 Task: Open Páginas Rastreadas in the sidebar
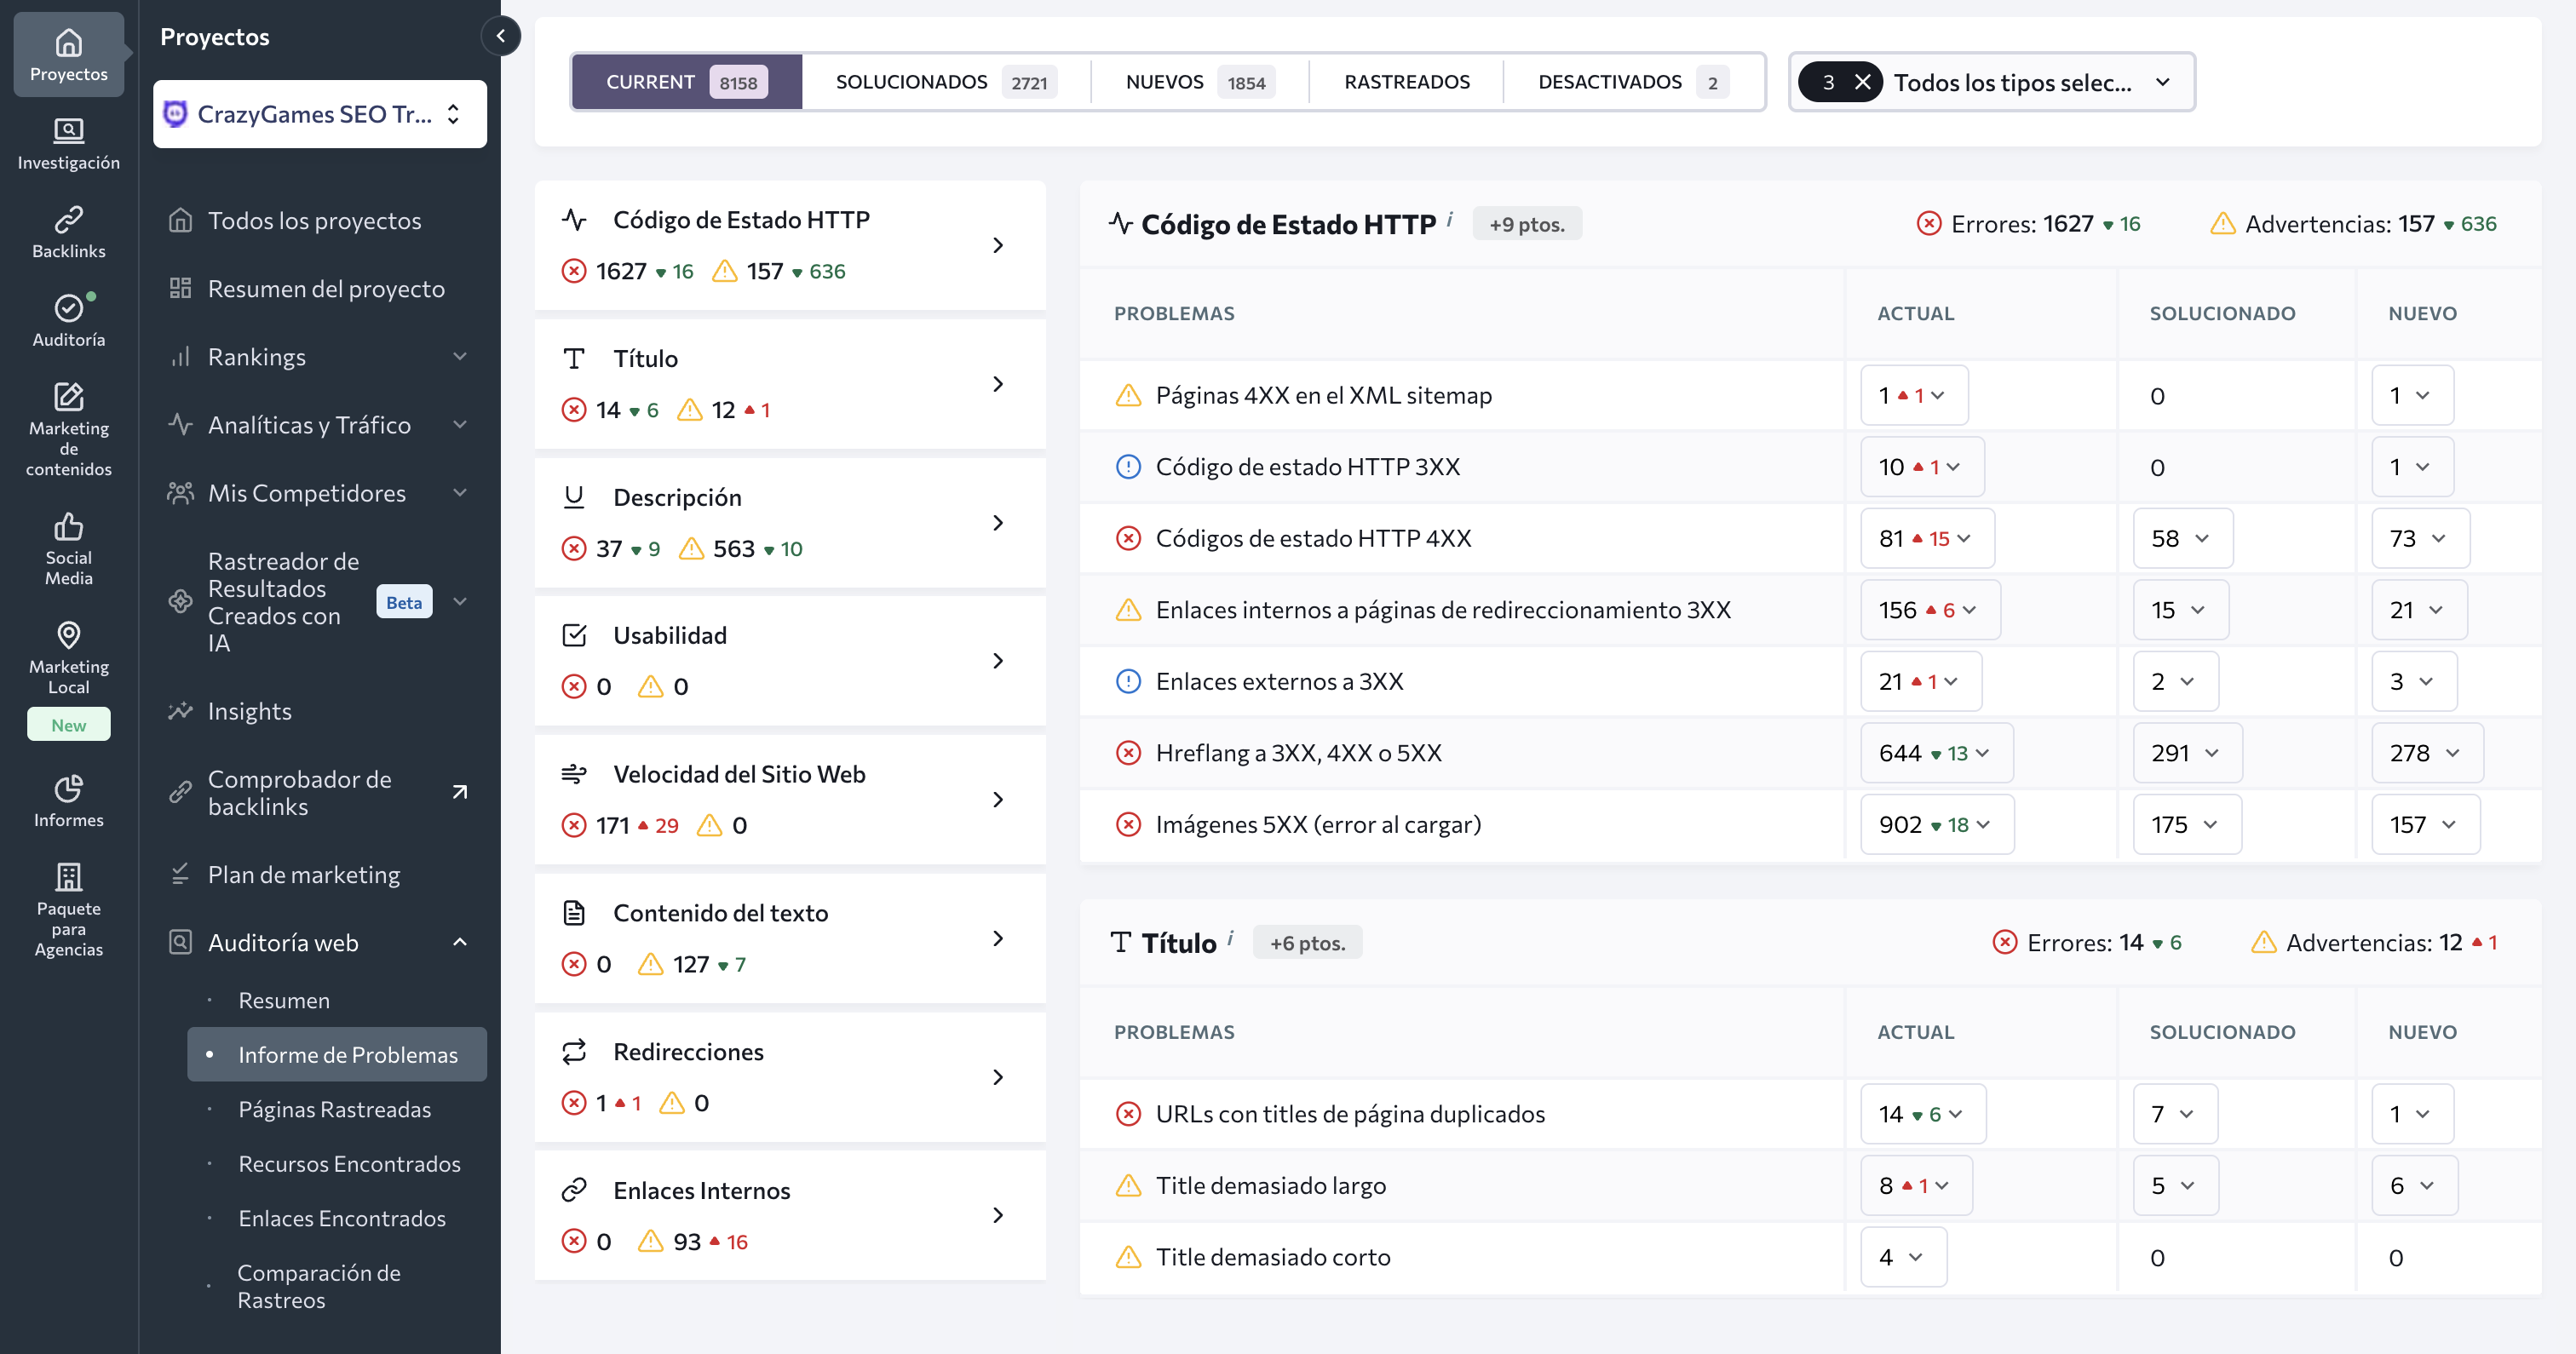pyautogui.click(x=334, y=1109)
